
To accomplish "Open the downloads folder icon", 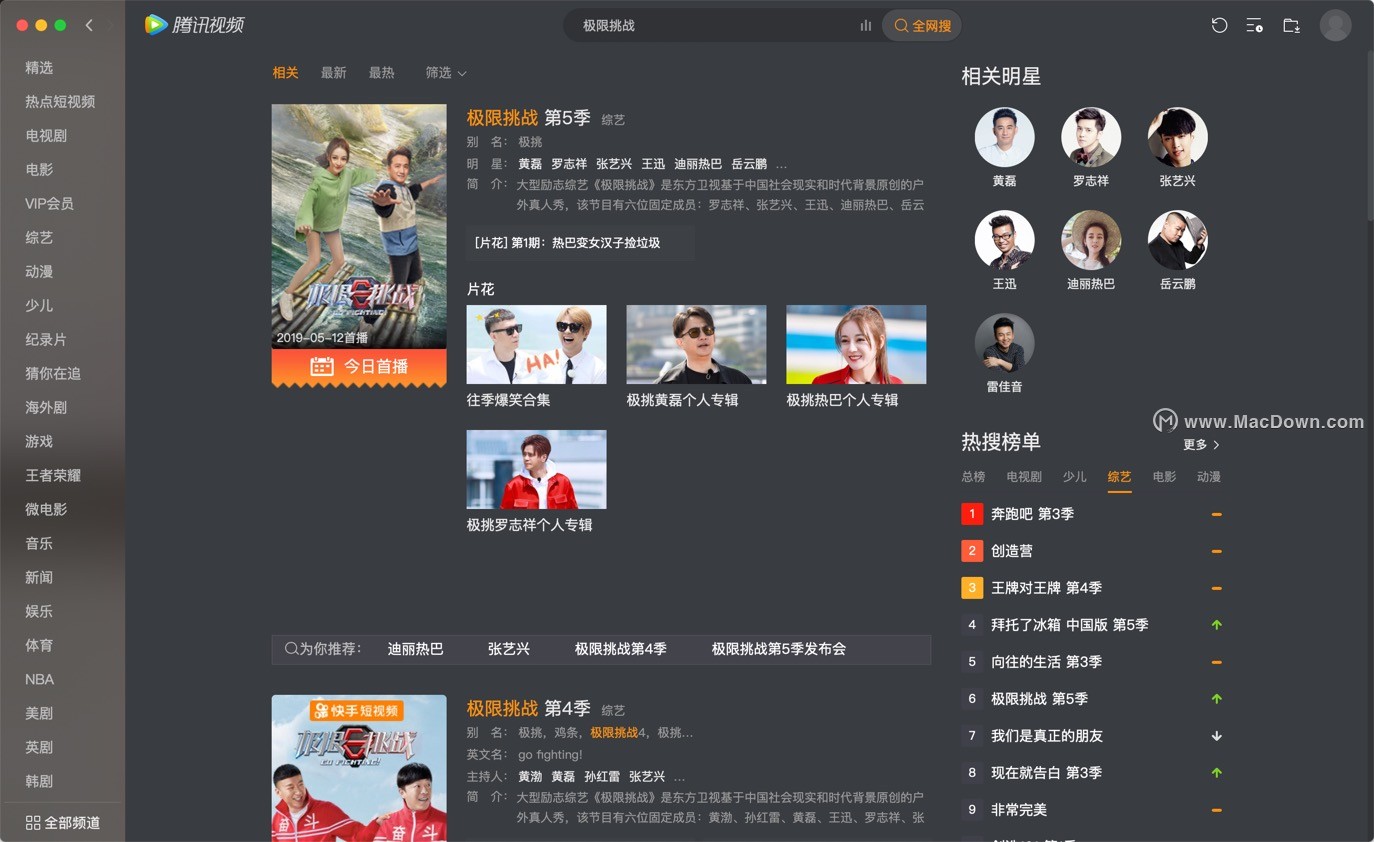I will 1291,25.
